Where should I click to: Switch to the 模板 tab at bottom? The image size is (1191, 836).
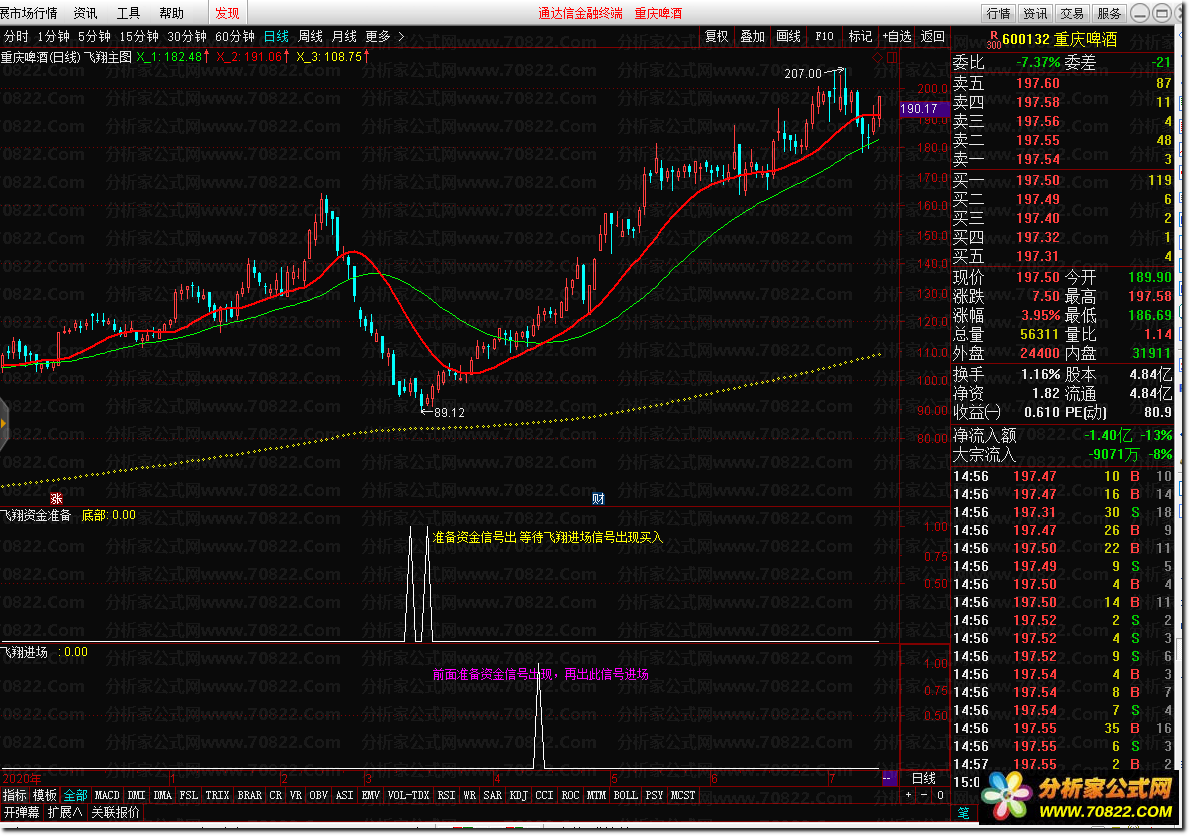coord(45,795)
